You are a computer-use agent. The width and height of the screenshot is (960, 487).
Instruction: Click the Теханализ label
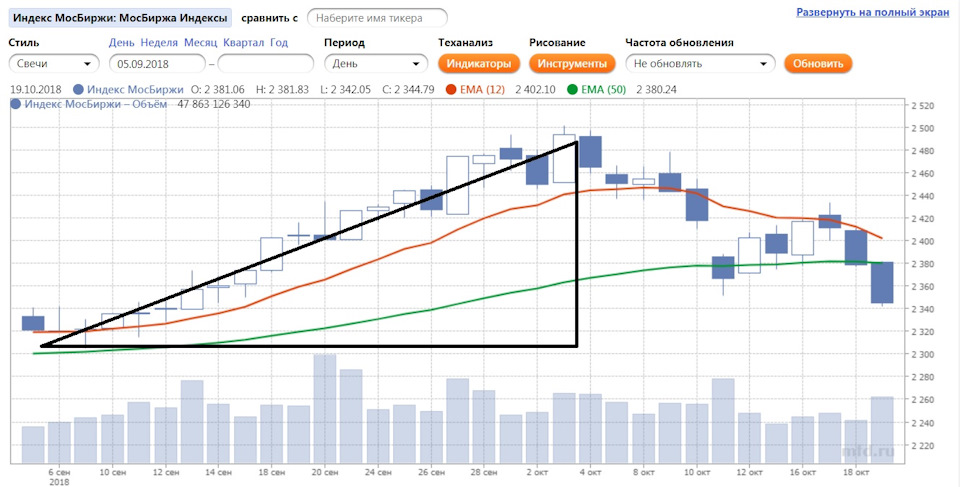[x=465, y=43]
